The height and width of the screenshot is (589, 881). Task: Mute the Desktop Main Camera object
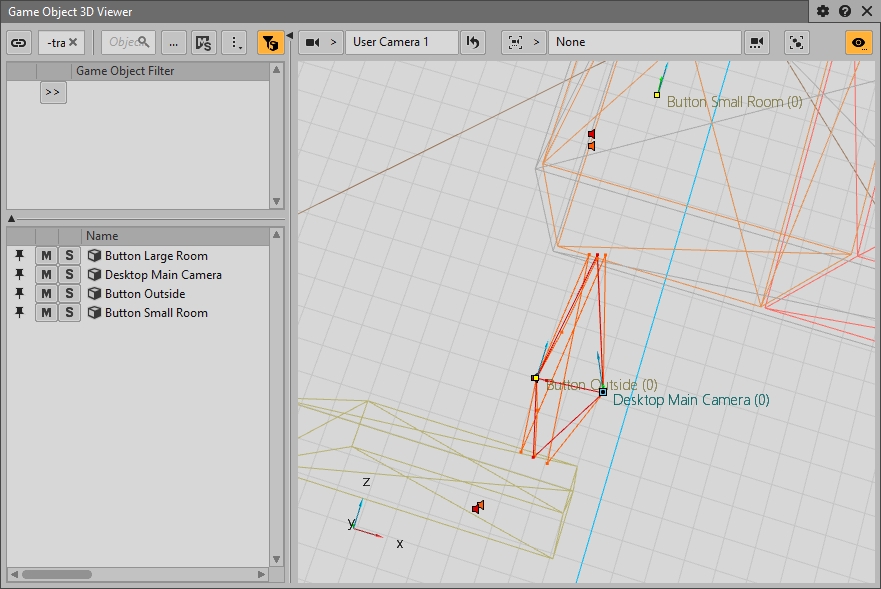[x=47, y=275]
